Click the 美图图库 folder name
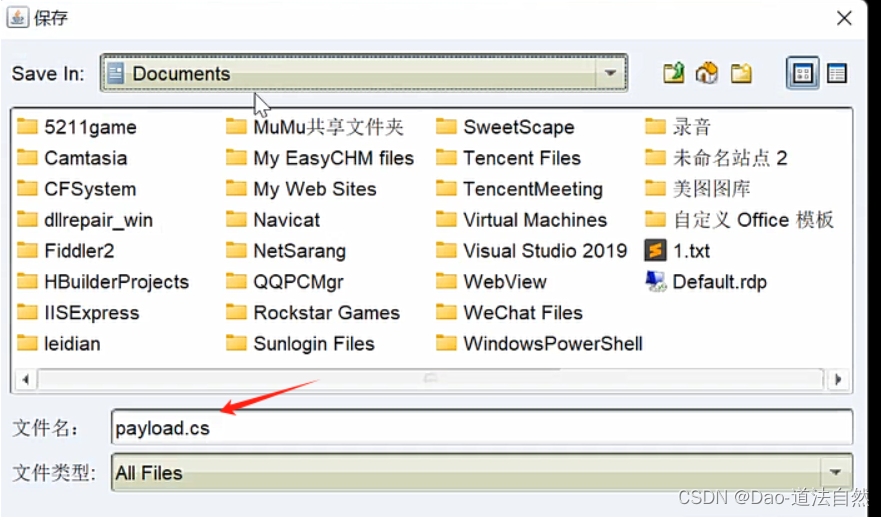The width and height of the screenshot is (886, 517). point(711,189)
